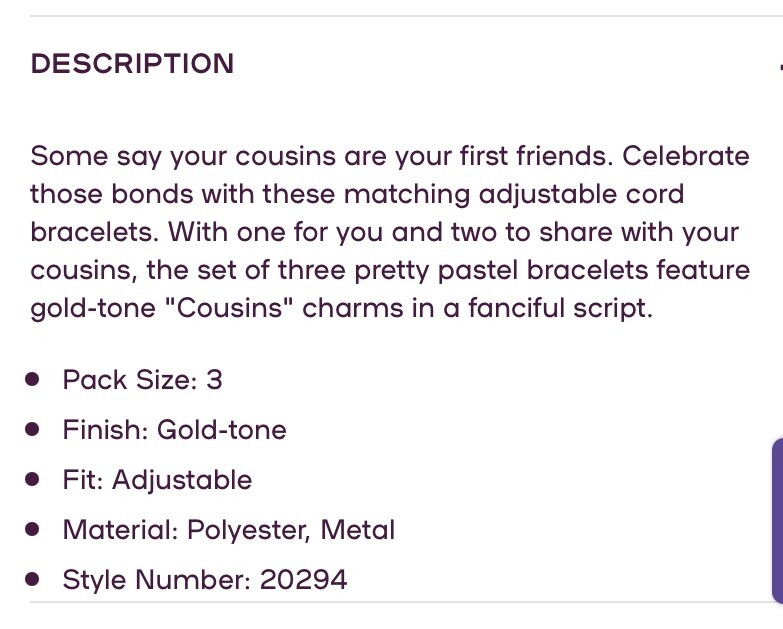This screenshot has height=629, width=783.
Task: Collapse the DESCRIPTION section header
Action: [x=132, y=64]
